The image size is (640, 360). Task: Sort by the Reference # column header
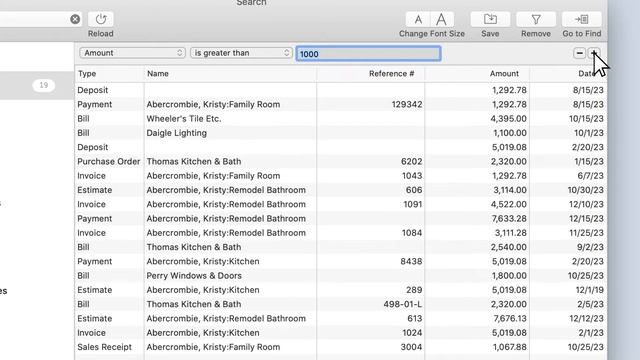point(371,73)
